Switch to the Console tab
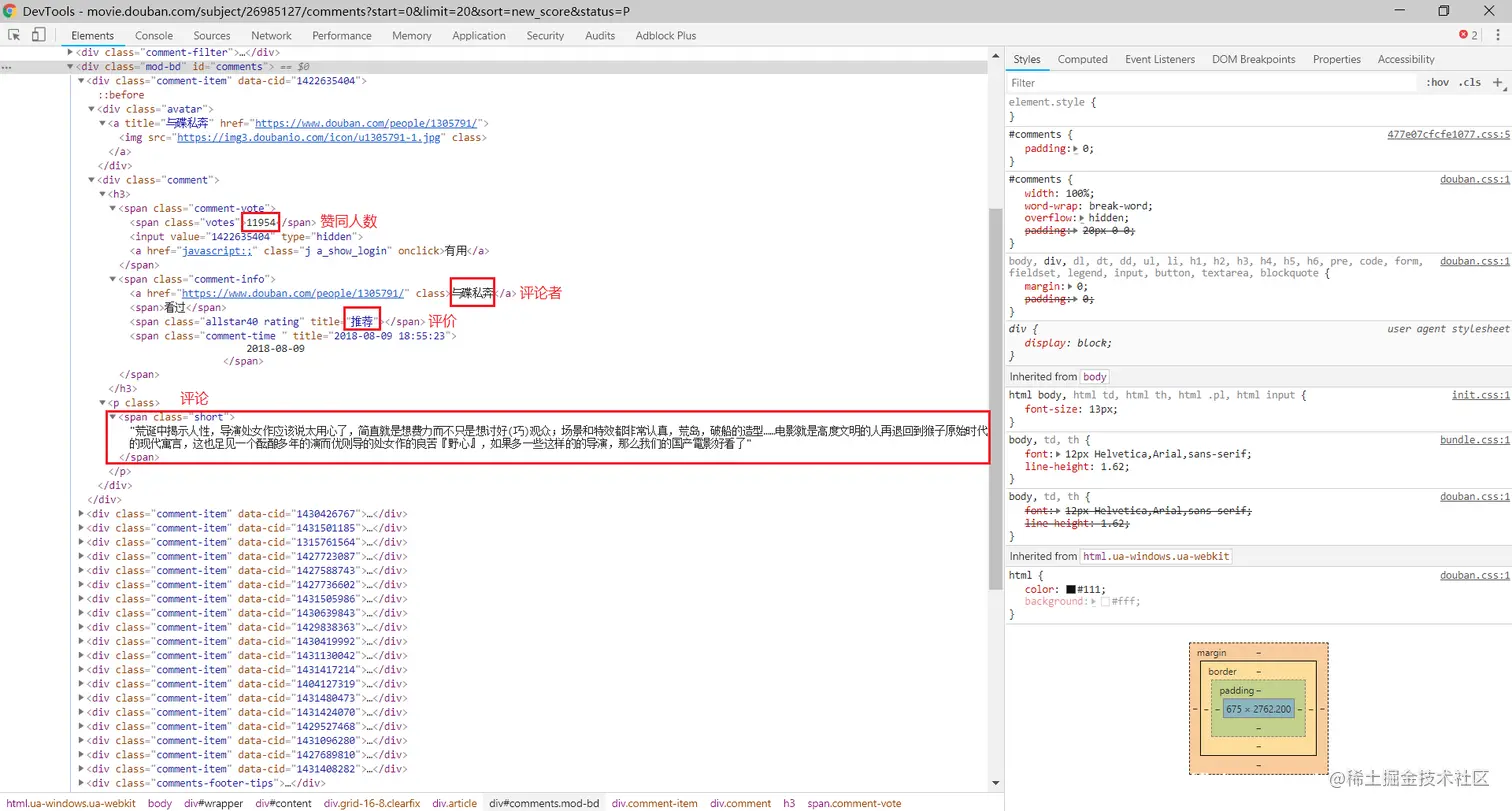The height and width of the screenshot is (811, 1512). (x=154, y=35)
